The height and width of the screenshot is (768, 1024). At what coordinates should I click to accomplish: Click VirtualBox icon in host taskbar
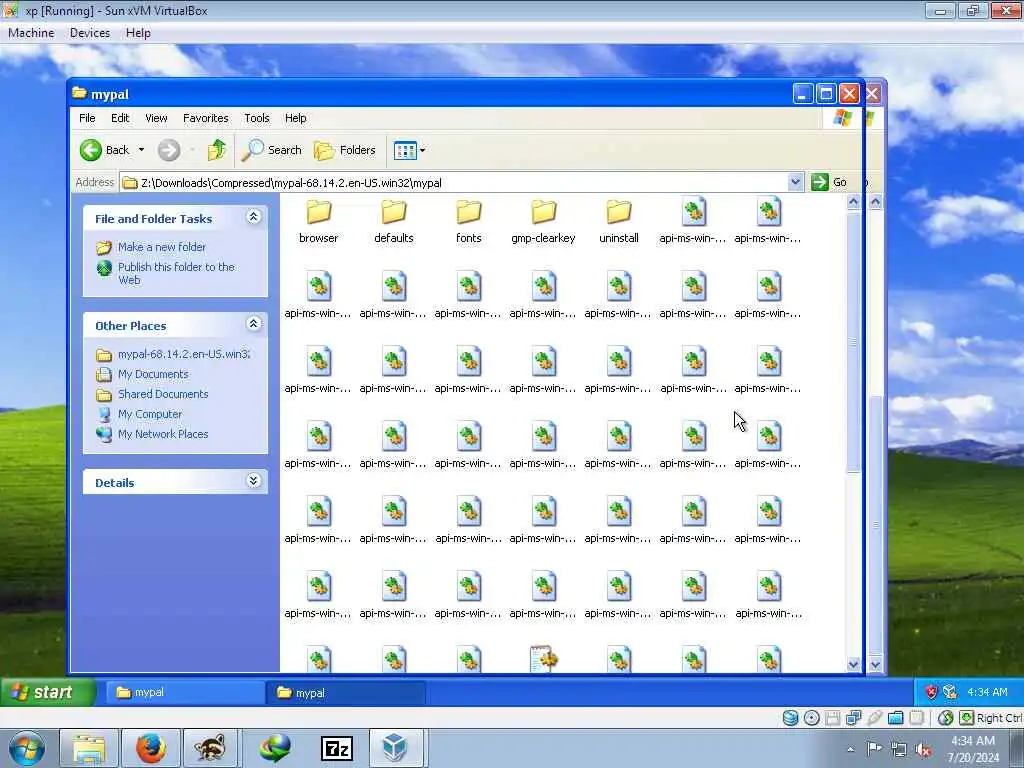coord(395,748)
